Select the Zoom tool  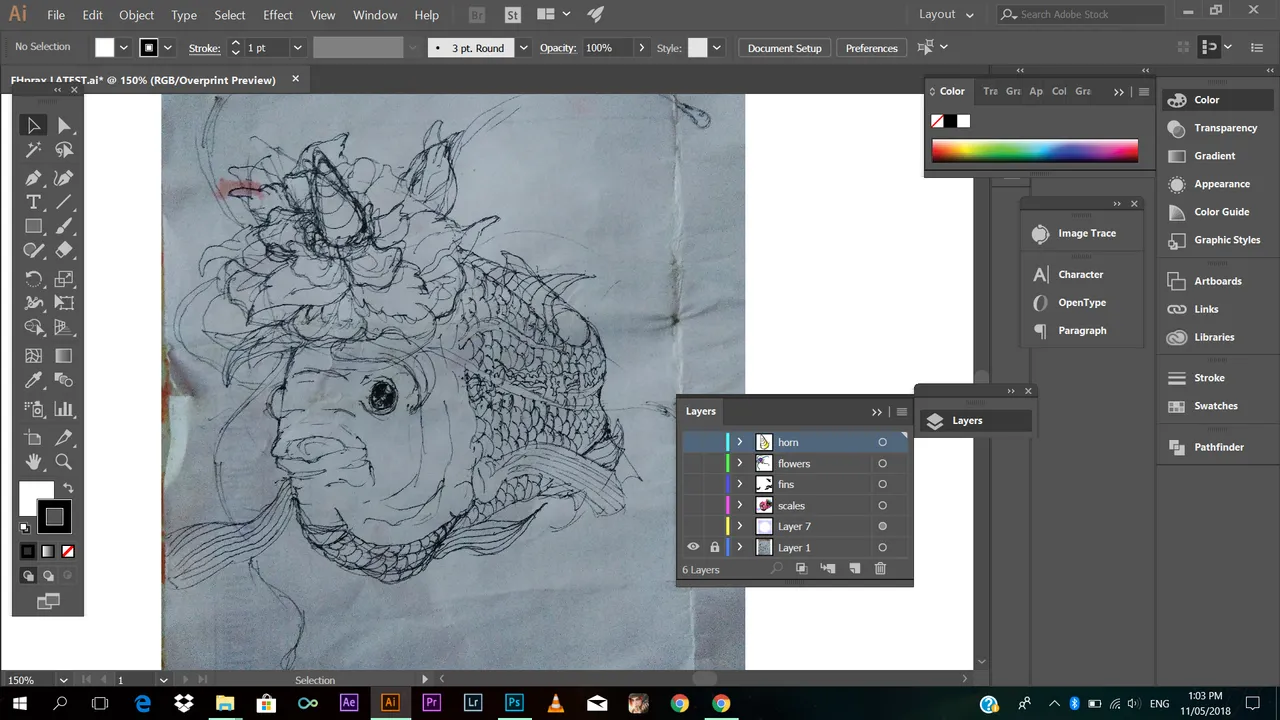64,462
